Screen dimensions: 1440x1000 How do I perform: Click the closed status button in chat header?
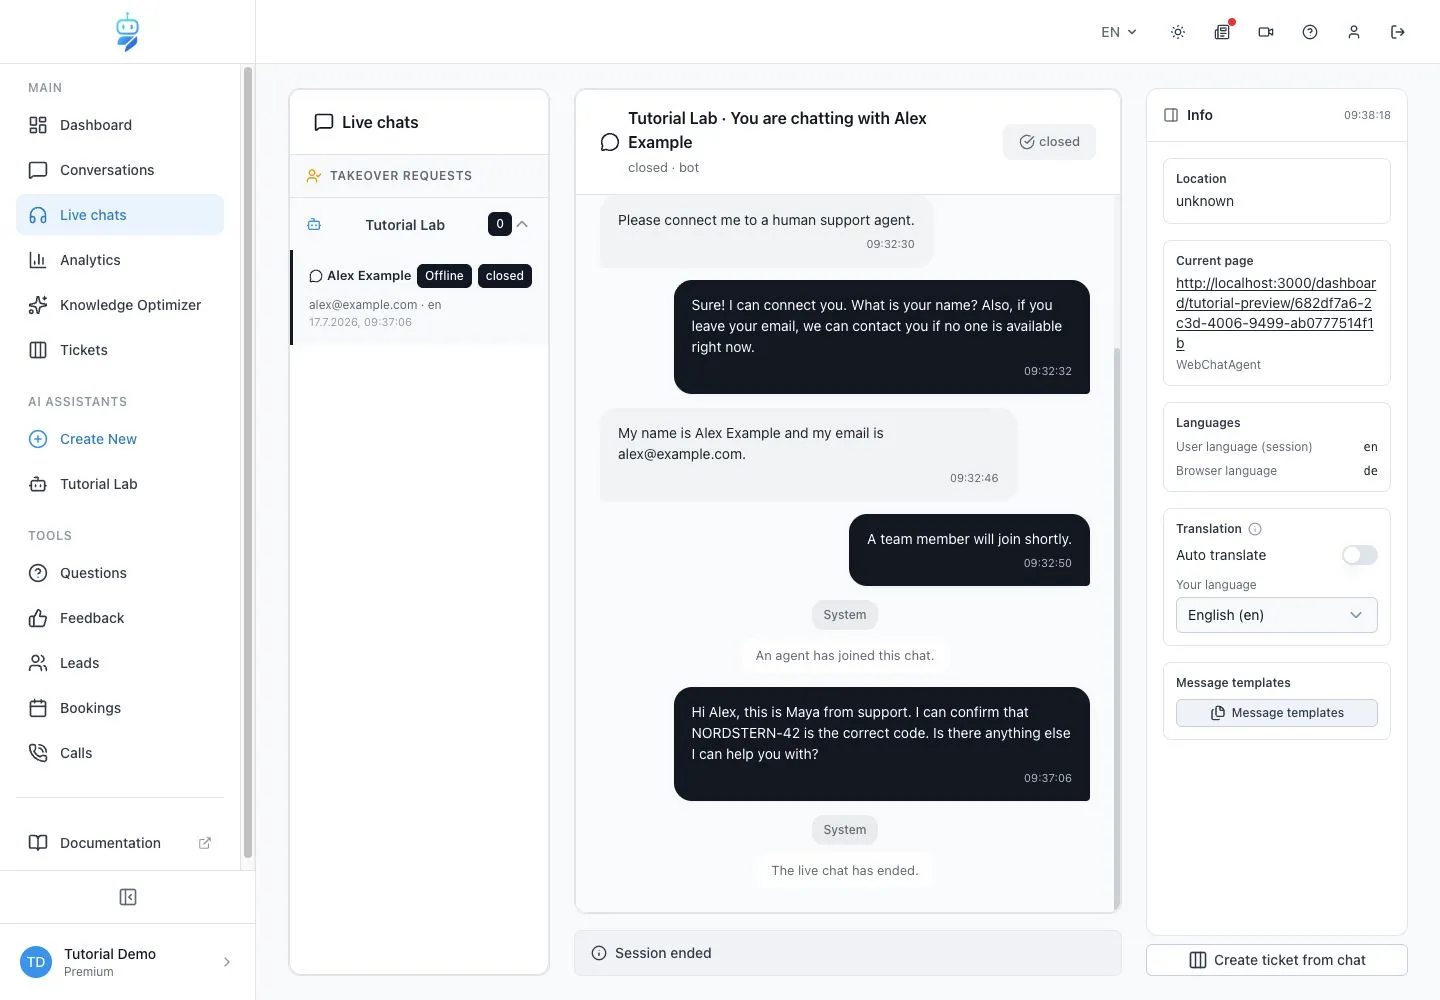pyautogui.click(x=1049, y=142)
